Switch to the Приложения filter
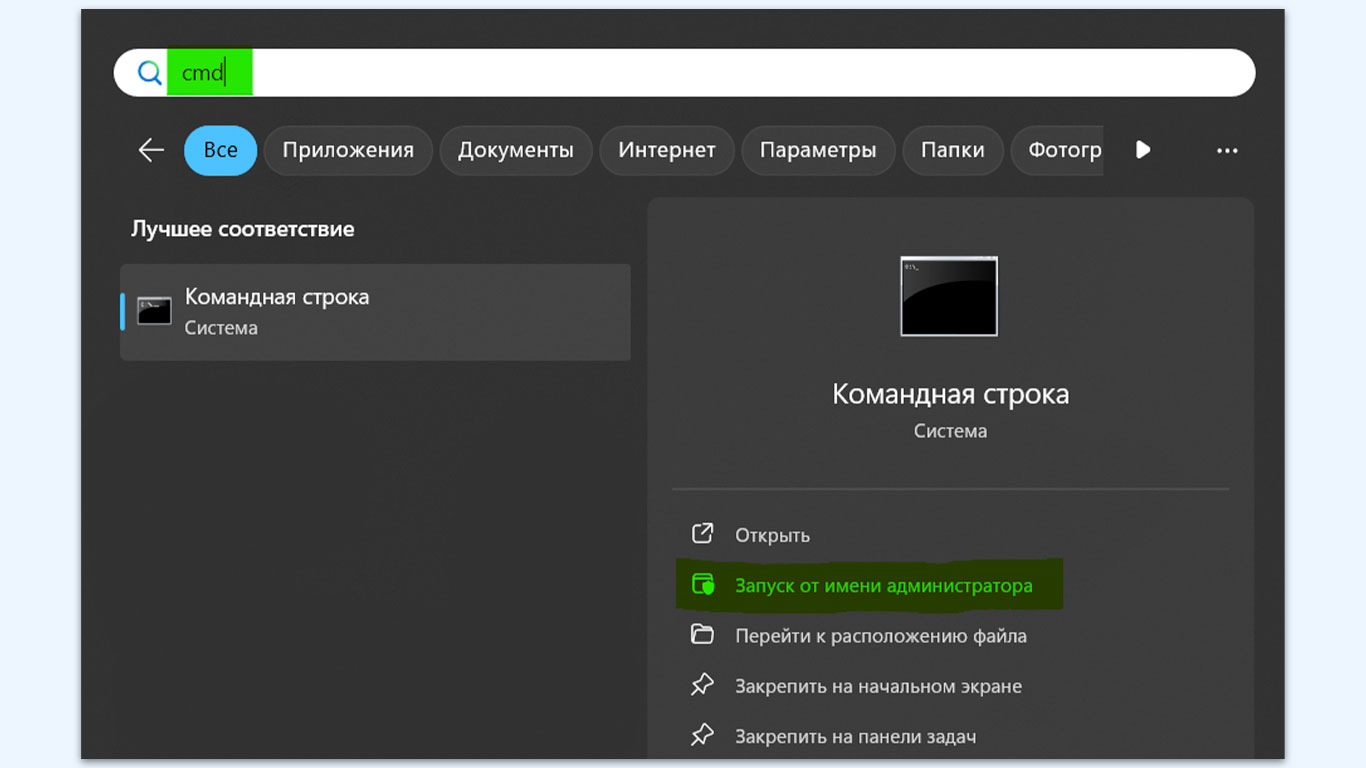1366x768 pixels. pos(348,150)
